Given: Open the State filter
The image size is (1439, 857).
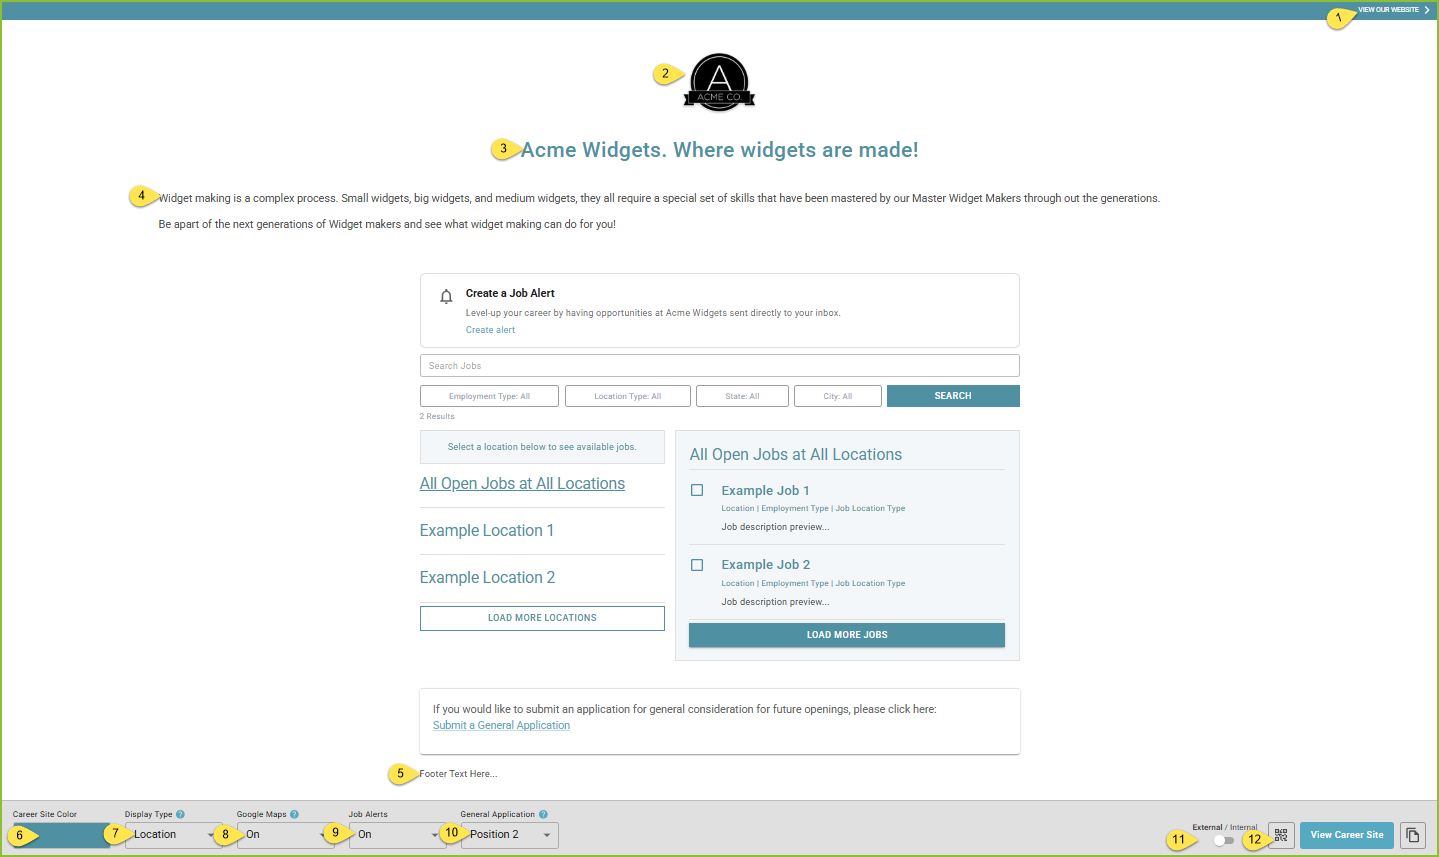Looking at the screenshot, I should click(742, 396).
